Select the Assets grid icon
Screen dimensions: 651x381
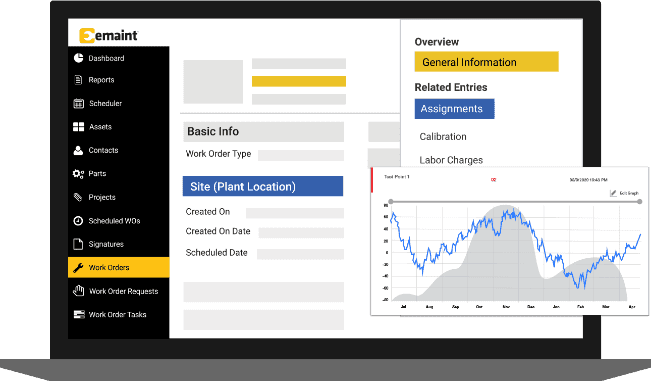pos(78,127)
